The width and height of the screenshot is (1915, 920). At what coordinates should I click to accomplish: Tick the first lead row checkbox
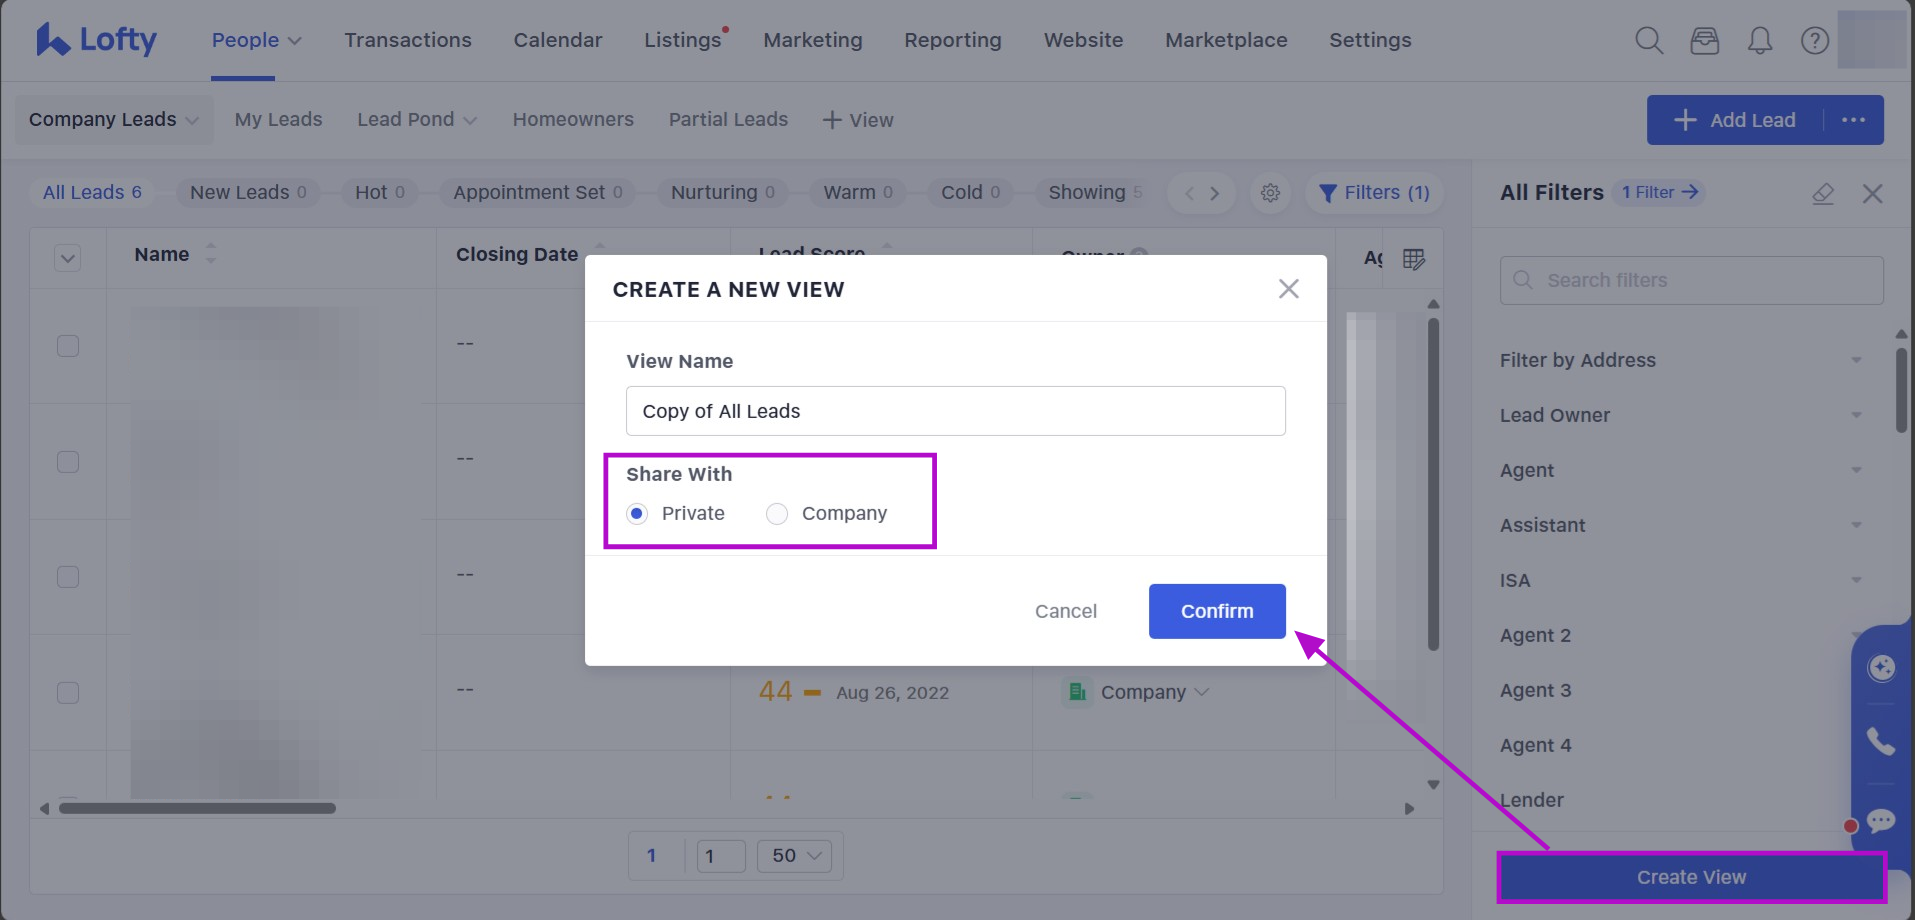[x=68, y=346]
